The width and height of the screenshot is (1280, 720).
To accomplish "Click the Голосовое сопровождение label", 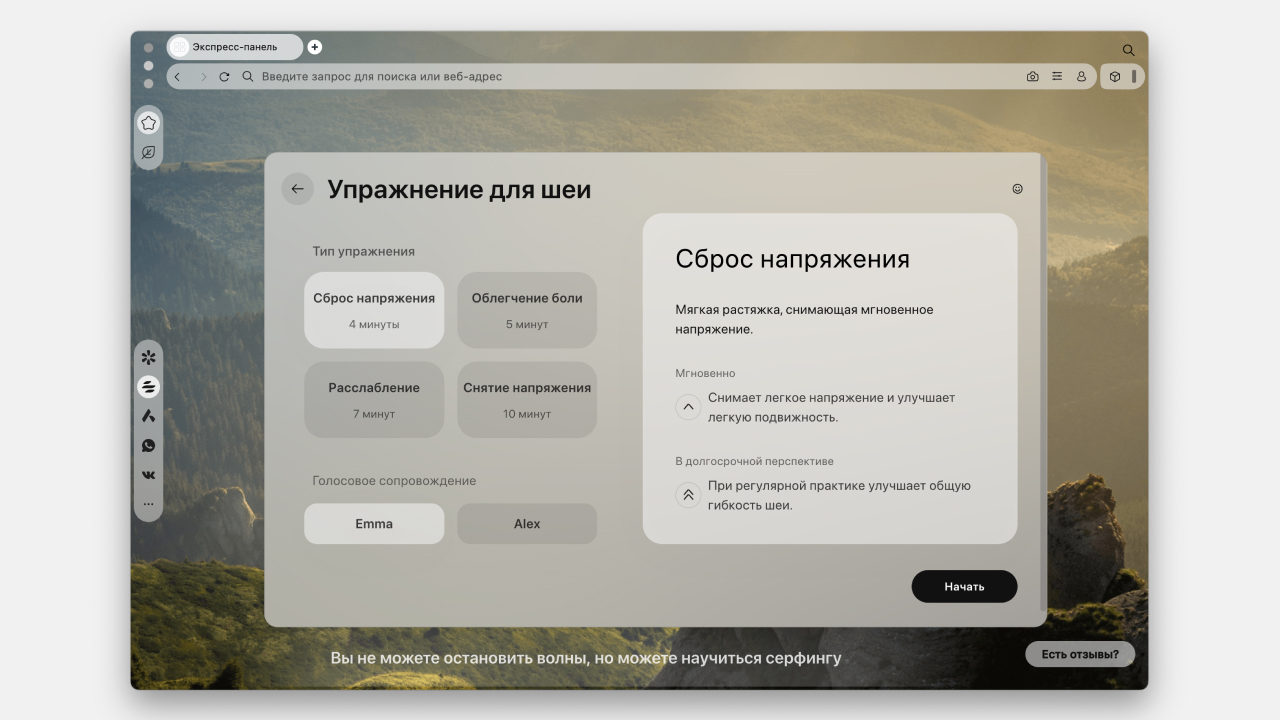I will 394,481.
